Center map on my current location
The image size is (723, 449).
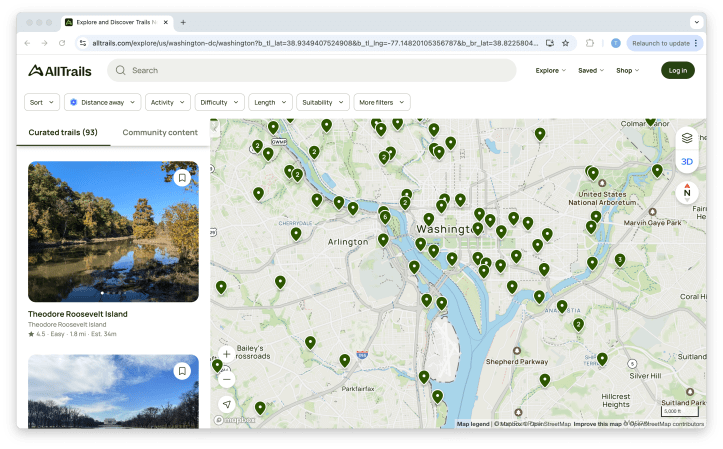227,404
